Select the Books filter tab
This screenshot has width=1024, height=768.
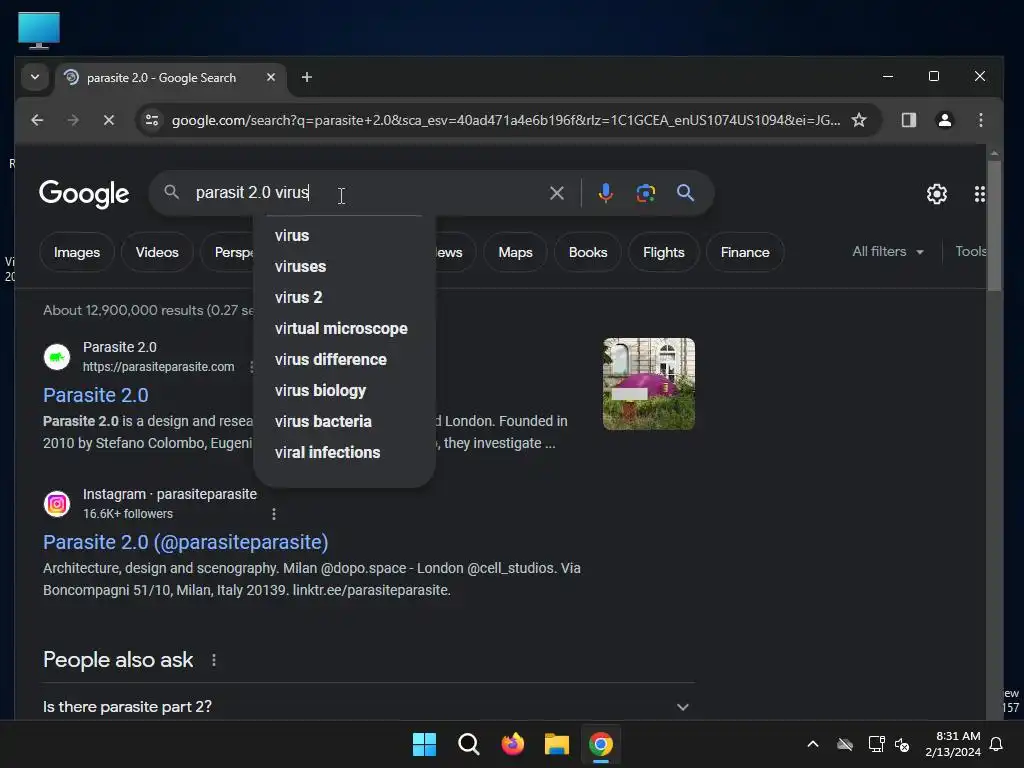coord(588,252)
